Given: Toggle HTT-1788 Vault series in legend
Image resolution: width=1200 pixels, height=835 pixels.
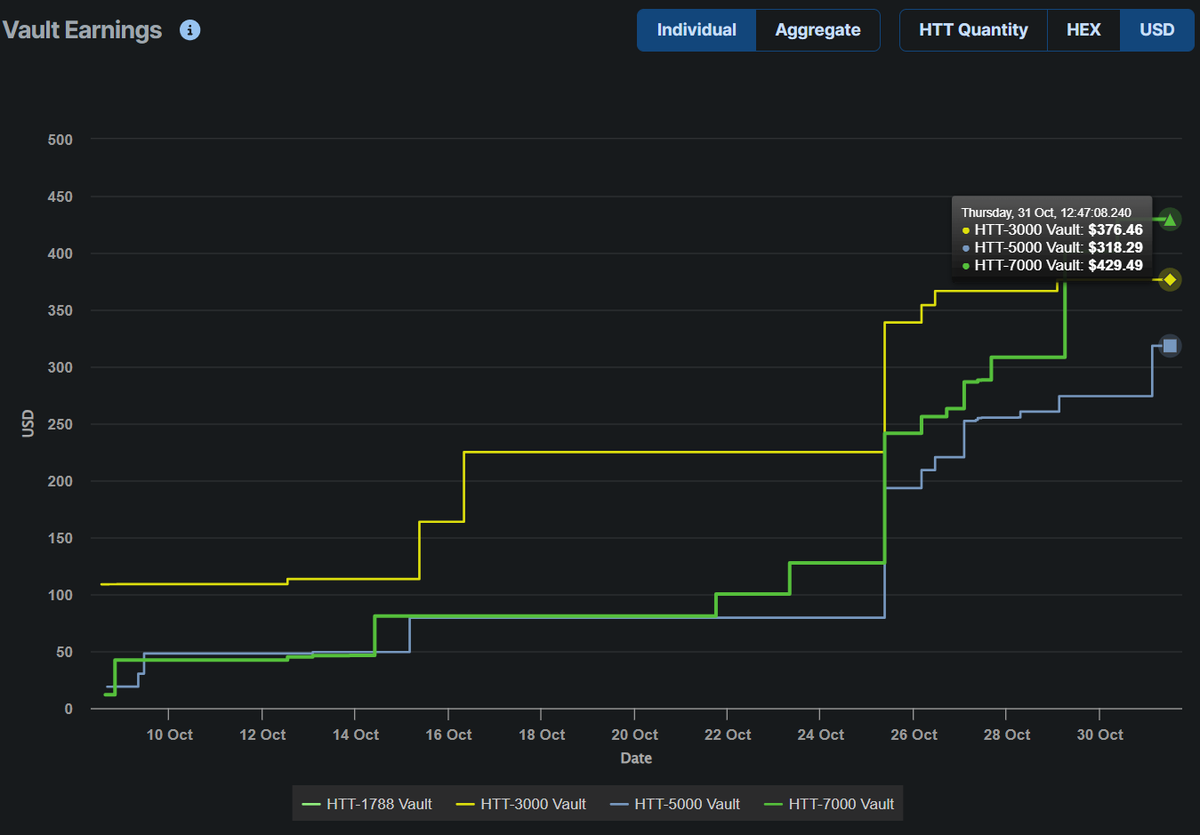Looking at the screenshot, I should (367, 803).
